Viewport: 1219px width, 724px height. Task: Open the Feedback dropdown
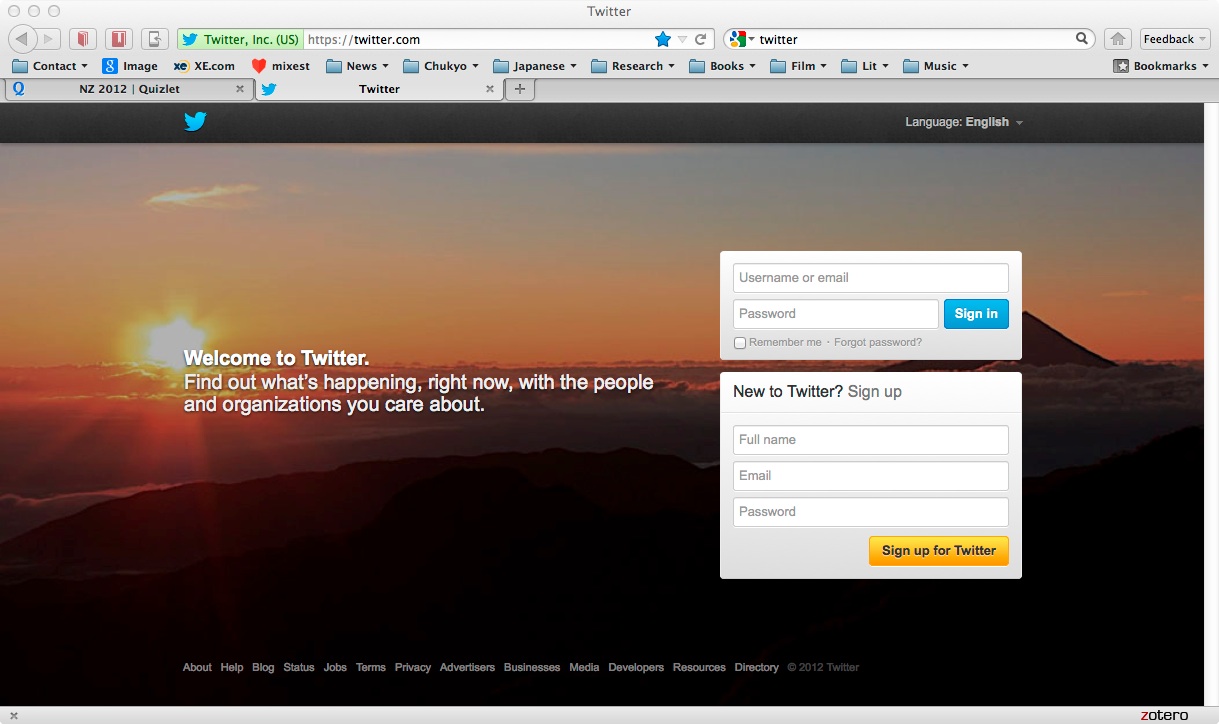1175,39
